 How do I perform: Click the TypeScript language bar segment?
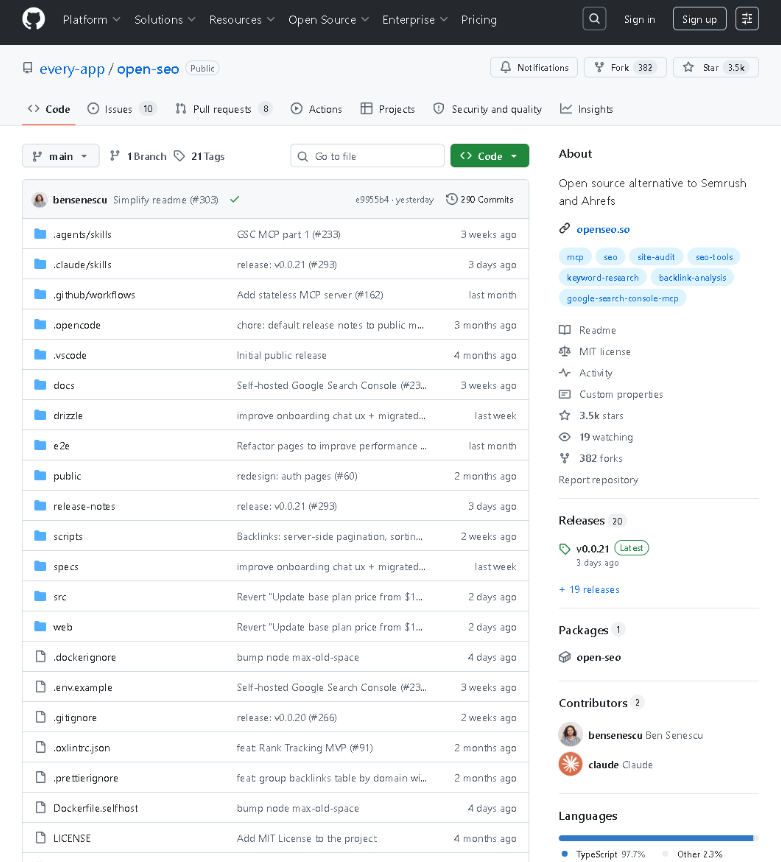655,838
